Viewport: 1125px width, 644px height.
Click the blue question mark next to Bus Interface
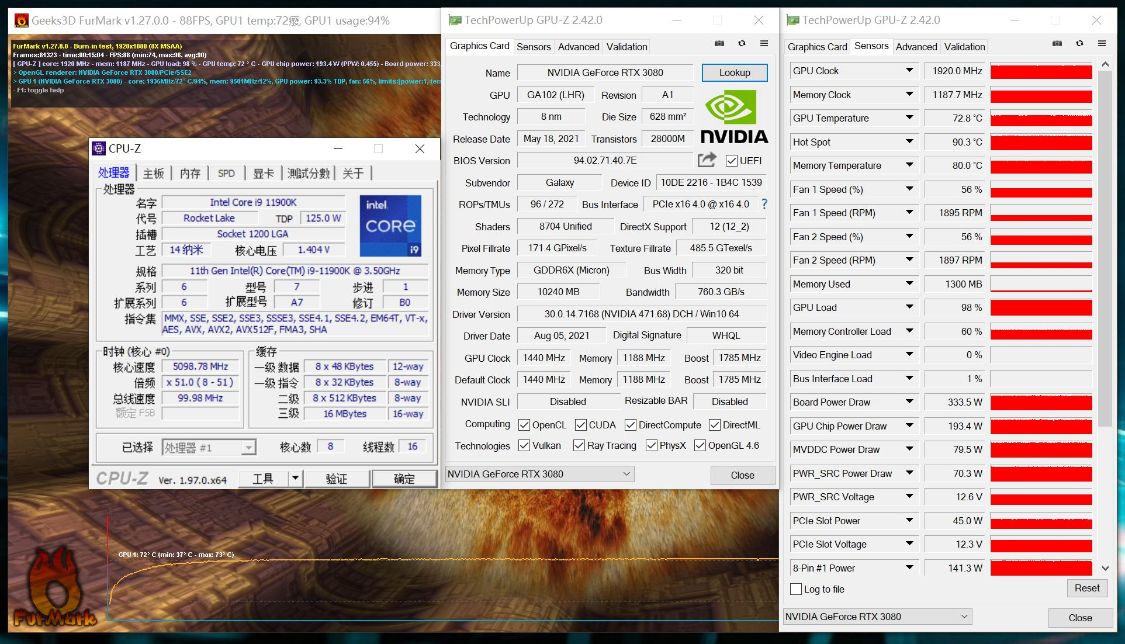click(x=764, y=204)
